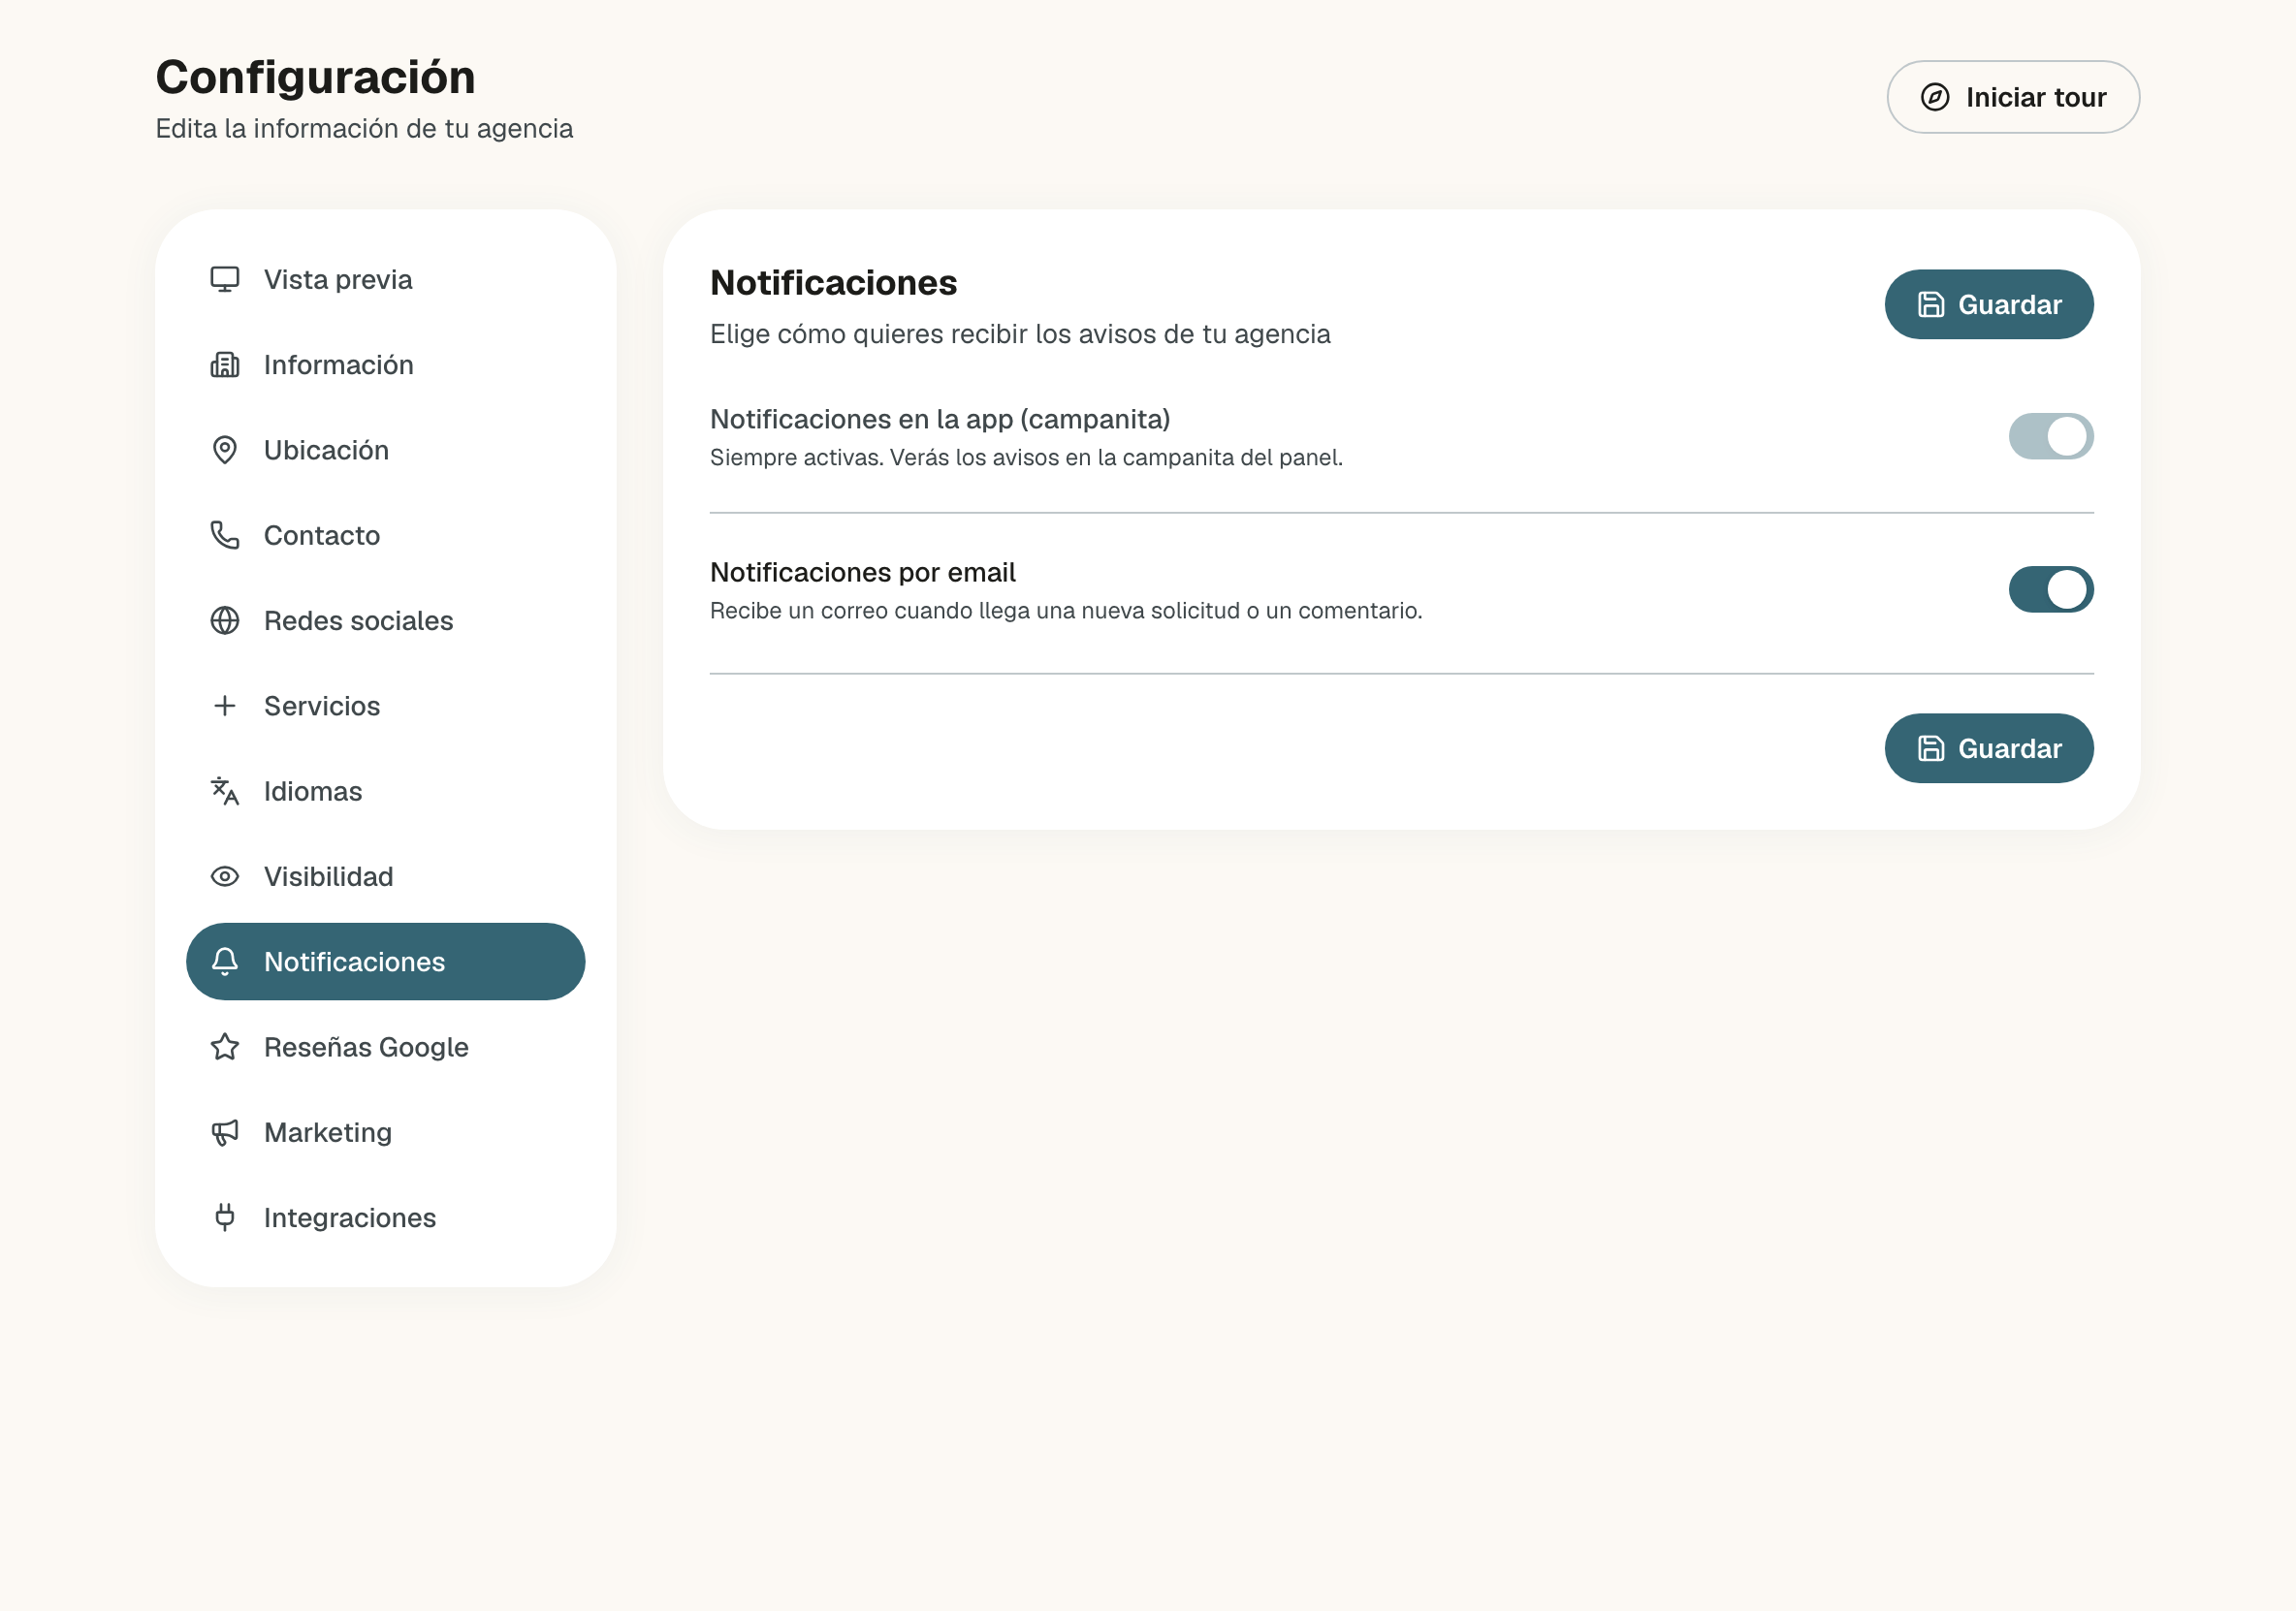The width and height of the screenshot is (2296, 1611).
Task: Go to the Información section
Action: pos(385,364)
